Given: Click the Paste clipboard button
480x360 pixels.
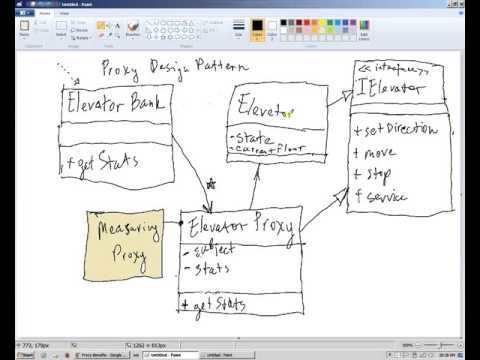Looking at the screenshot, I should pyautogui.click(x=24, y=29).
